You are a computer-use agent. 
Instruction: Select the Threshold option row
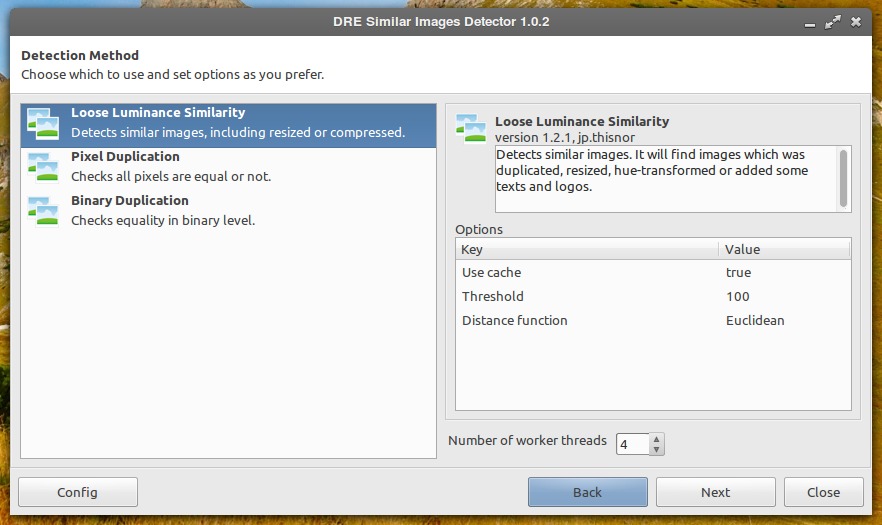point(653,297)
